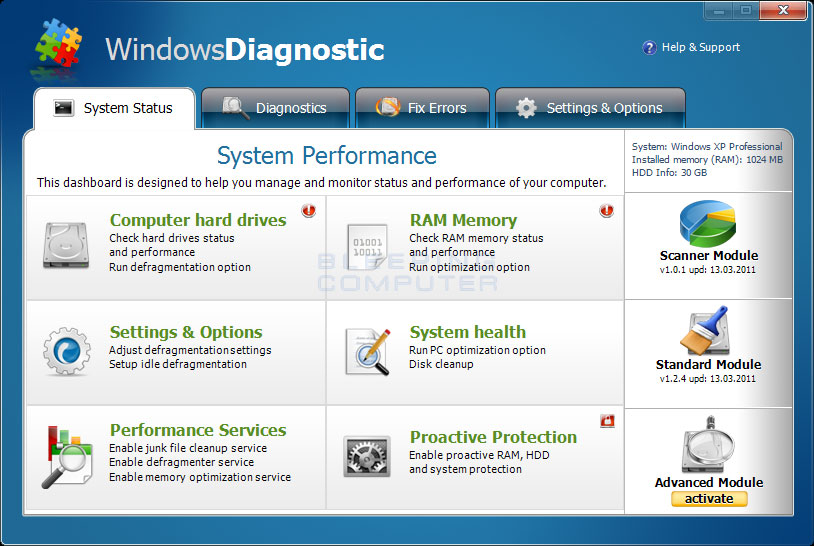Select the Standard Module label
The height and width of the screenshot is (546, 814).
point(708,364)
